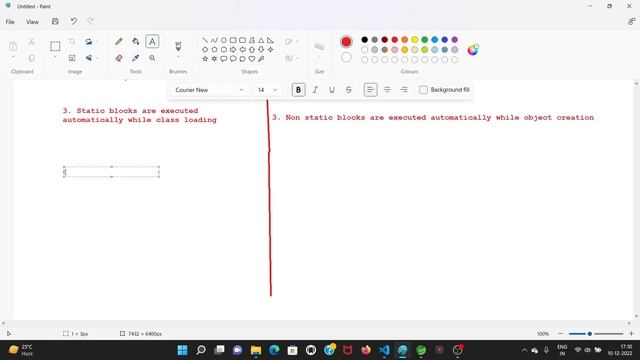Click inside the active text box
Viewport: 640px width, 360px height.
(111, 172)
